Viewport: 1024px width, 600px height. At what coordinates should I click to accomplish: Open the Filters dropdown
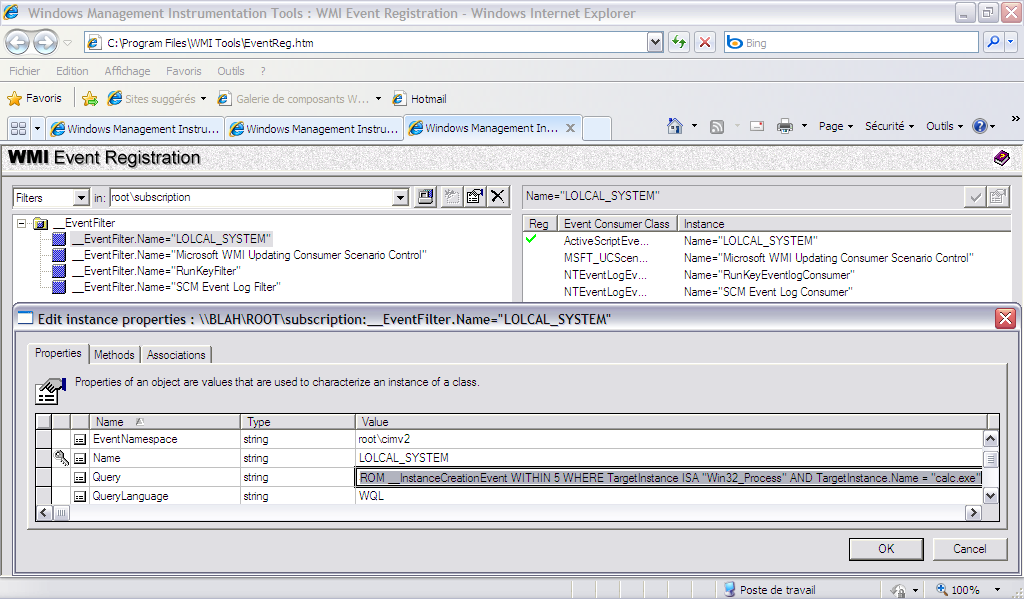[51, 198]
